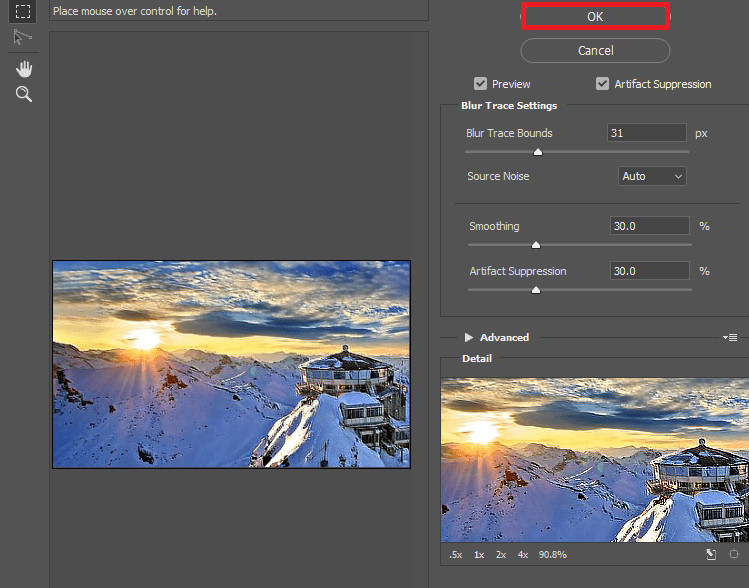Click the enhance at loupe location icon
The image size is (749, 588).
click(x=734, y=554)
